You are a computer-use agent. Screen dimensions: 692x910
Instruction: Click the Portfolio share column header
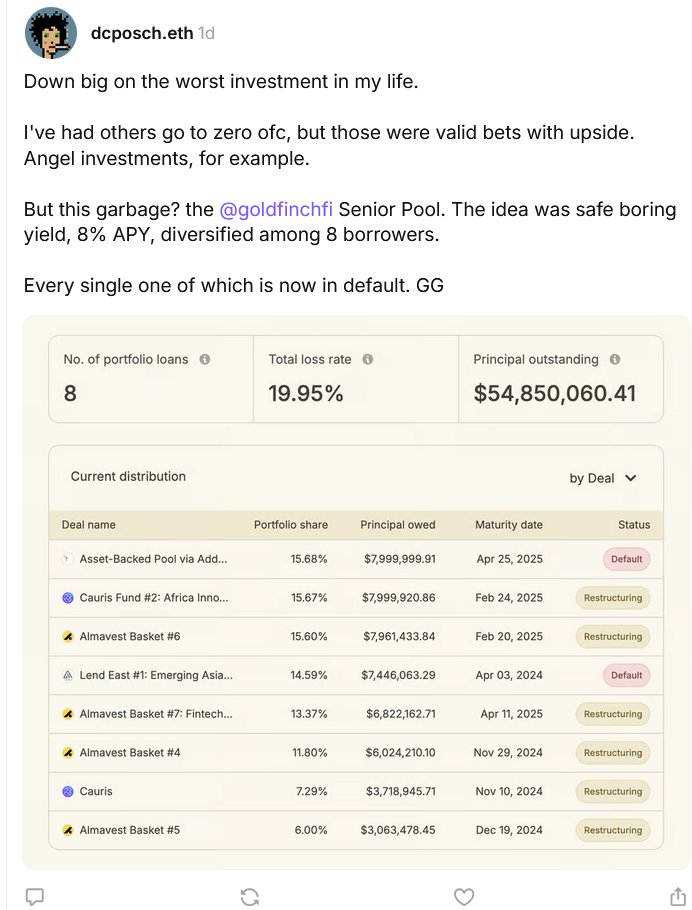click(290, 524)
